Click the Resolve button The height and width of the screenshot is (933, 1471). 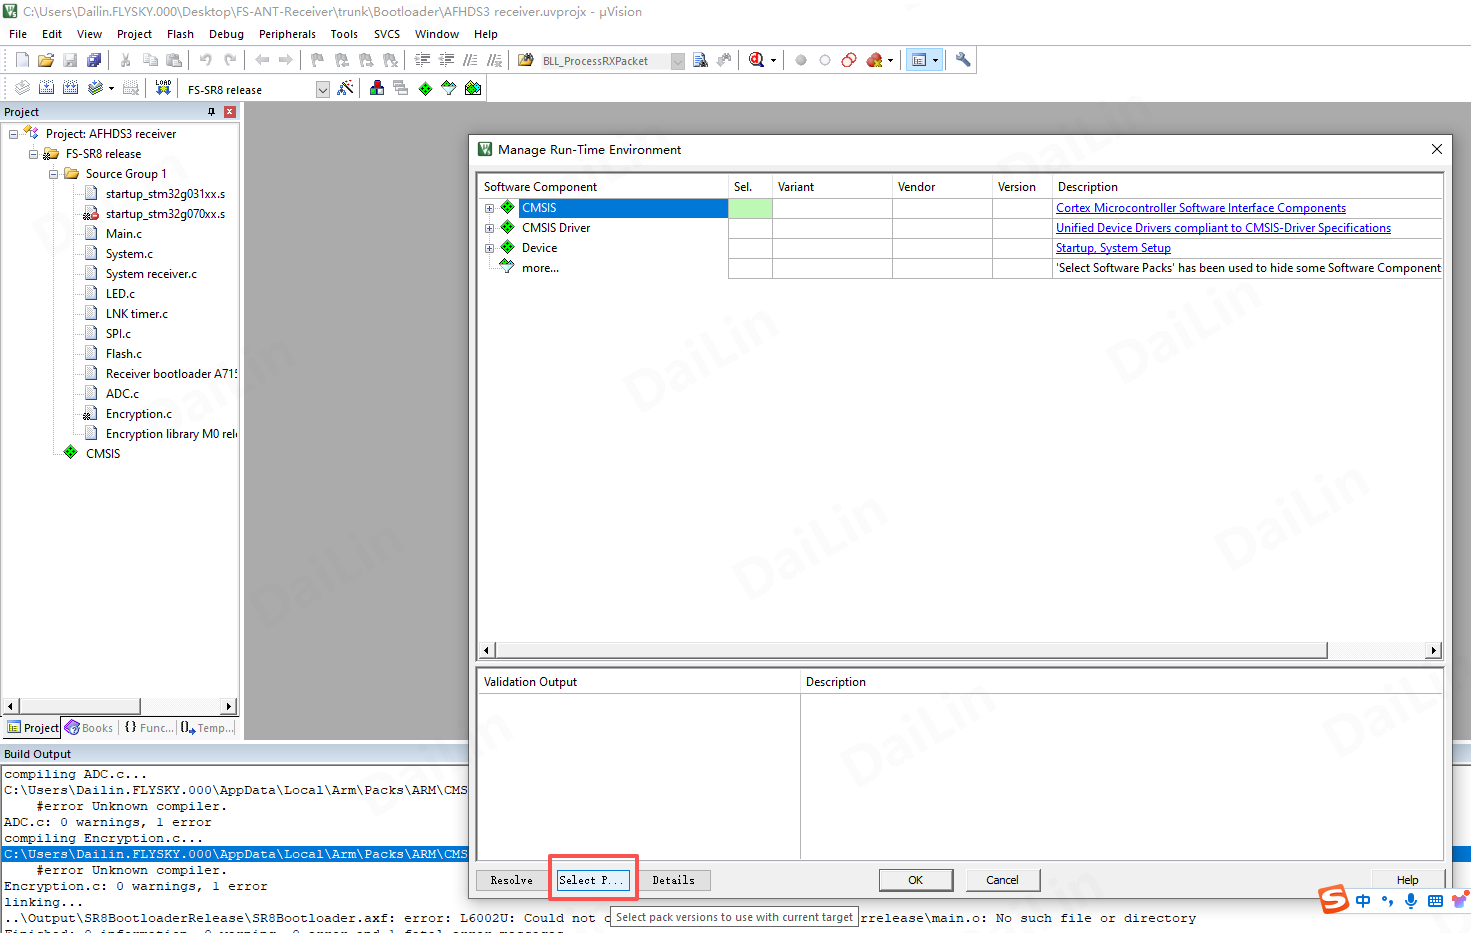(x=511, y=880)
